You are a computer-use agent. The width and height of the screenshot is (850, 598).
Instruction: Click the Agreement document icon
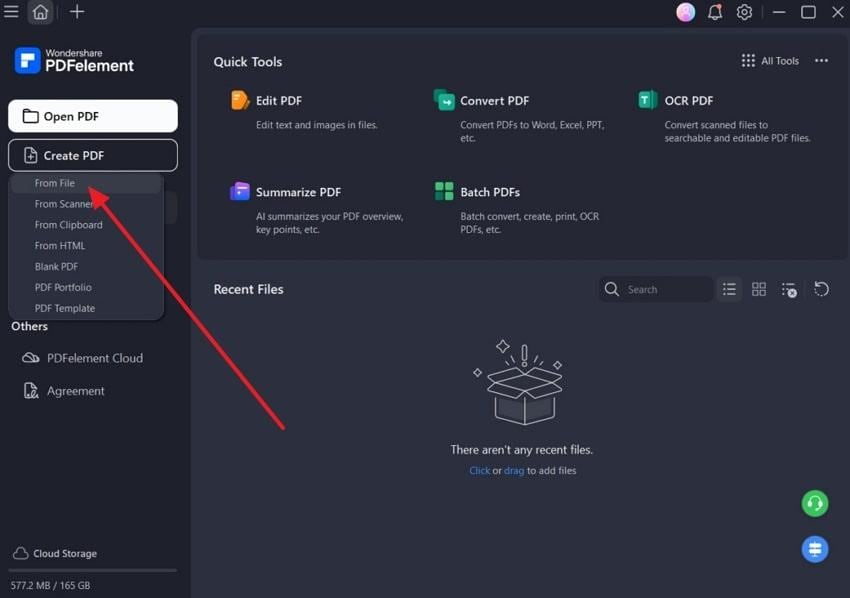coord(31,390)
